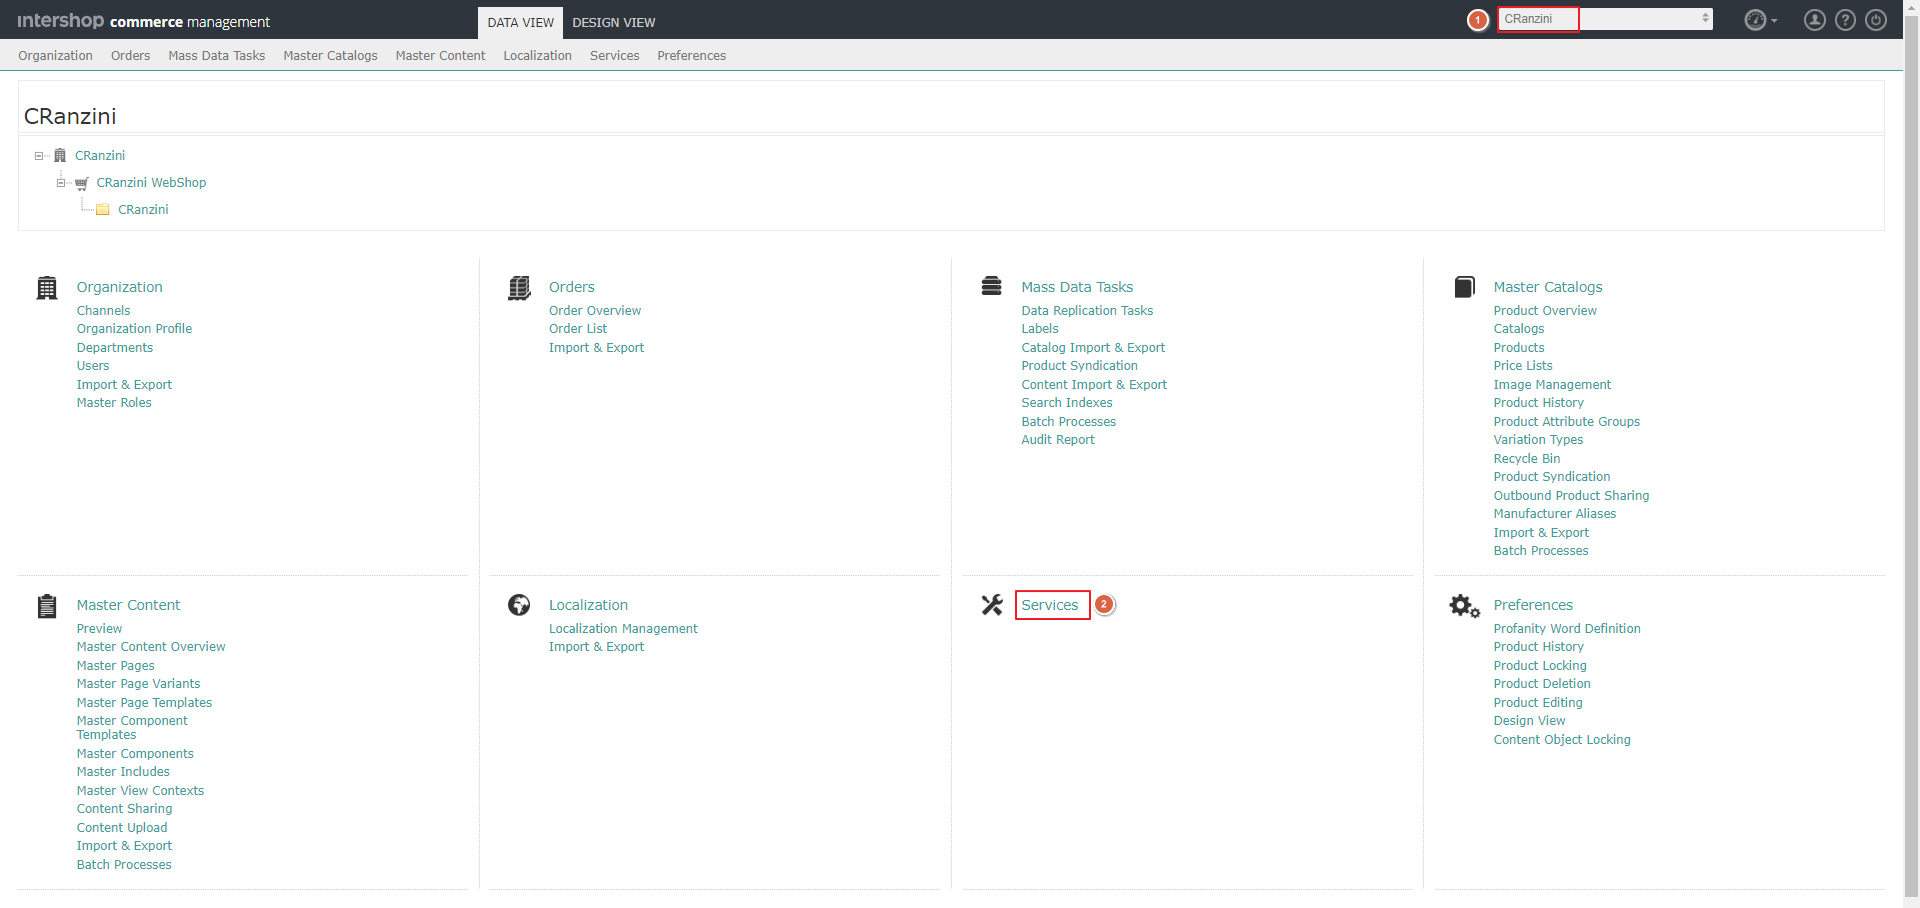Screen dimensions: 1920x908
Task: Click the Master Content clipboard icon
Action: click(x=47, y=606)
